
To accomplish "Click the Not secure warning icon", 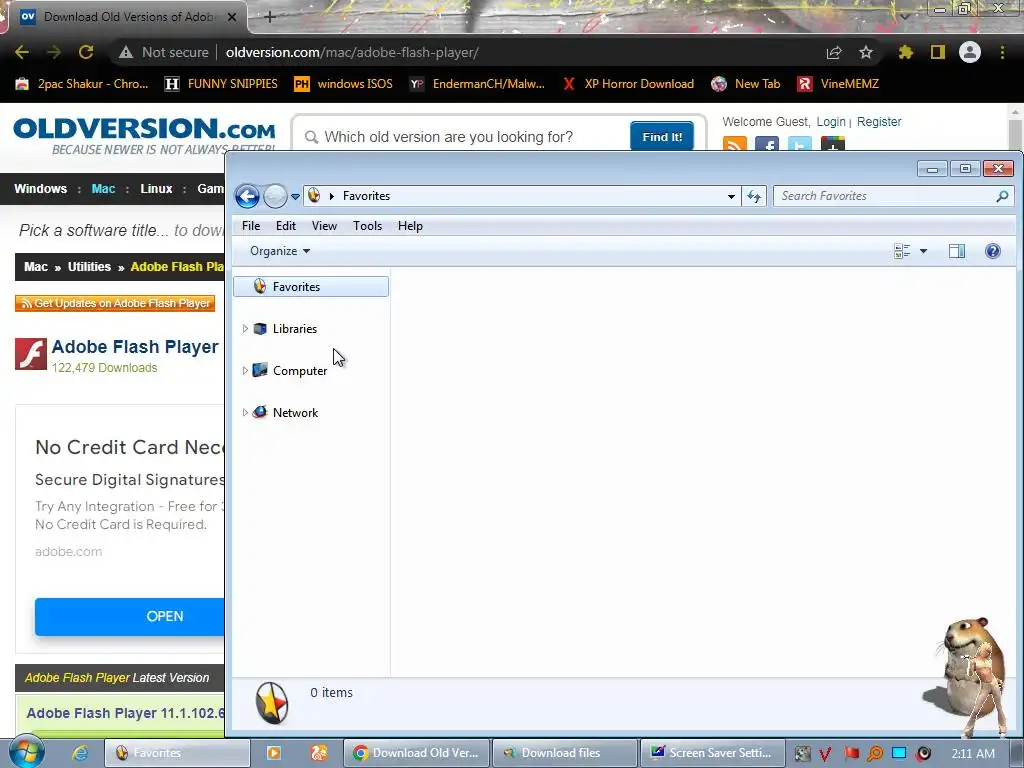I will point(126,52).
